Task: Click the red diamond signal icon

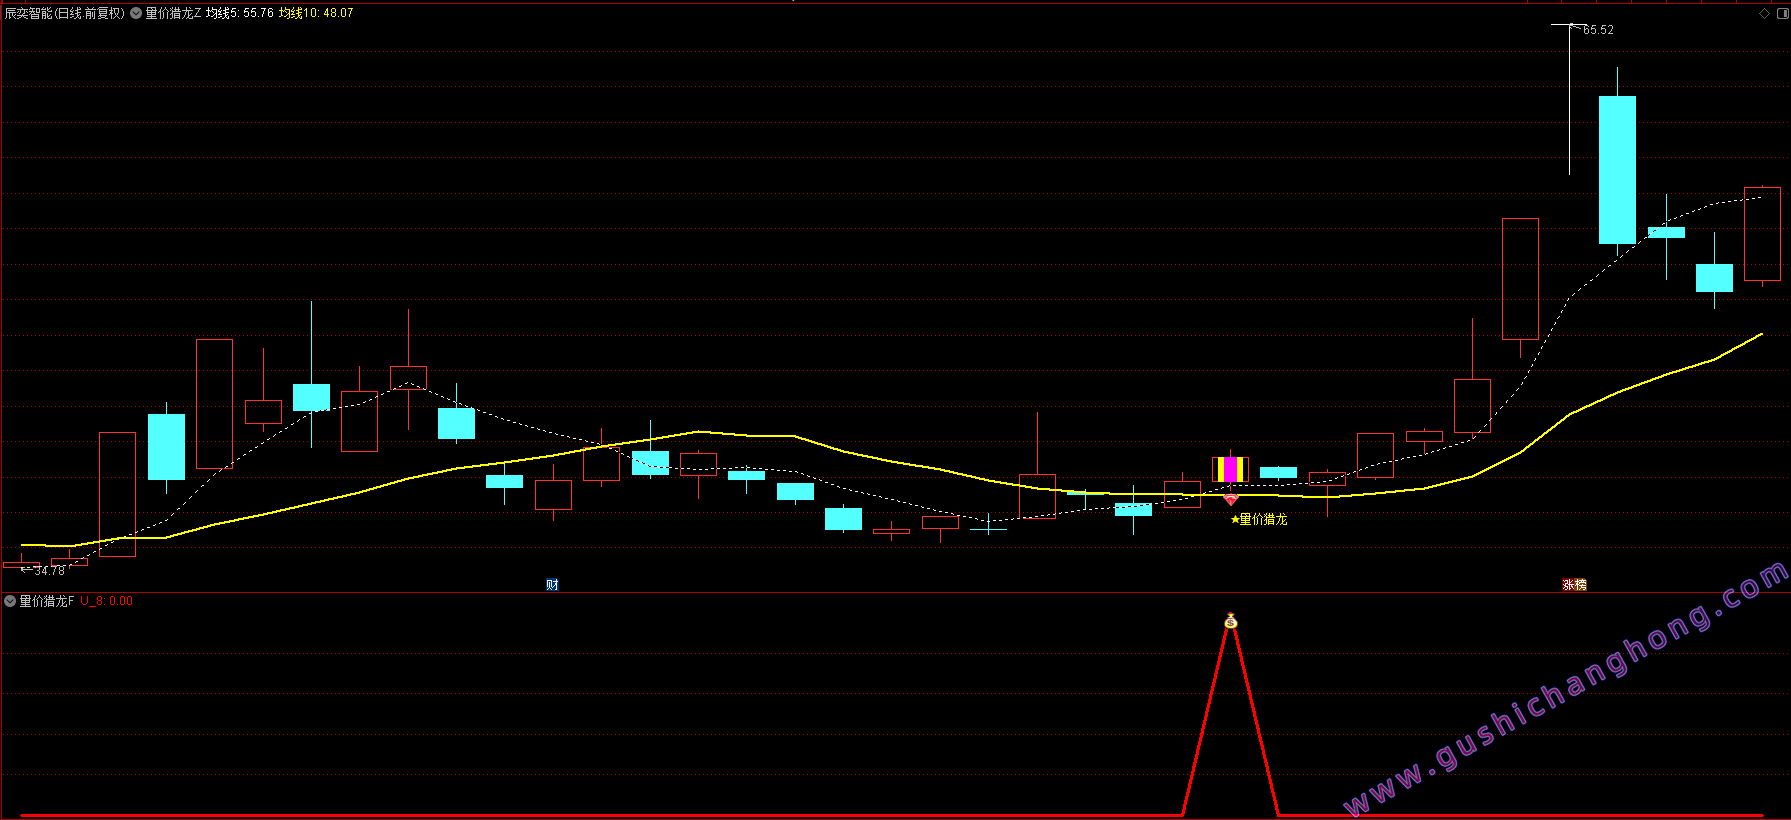Action: click(1231, 499)
